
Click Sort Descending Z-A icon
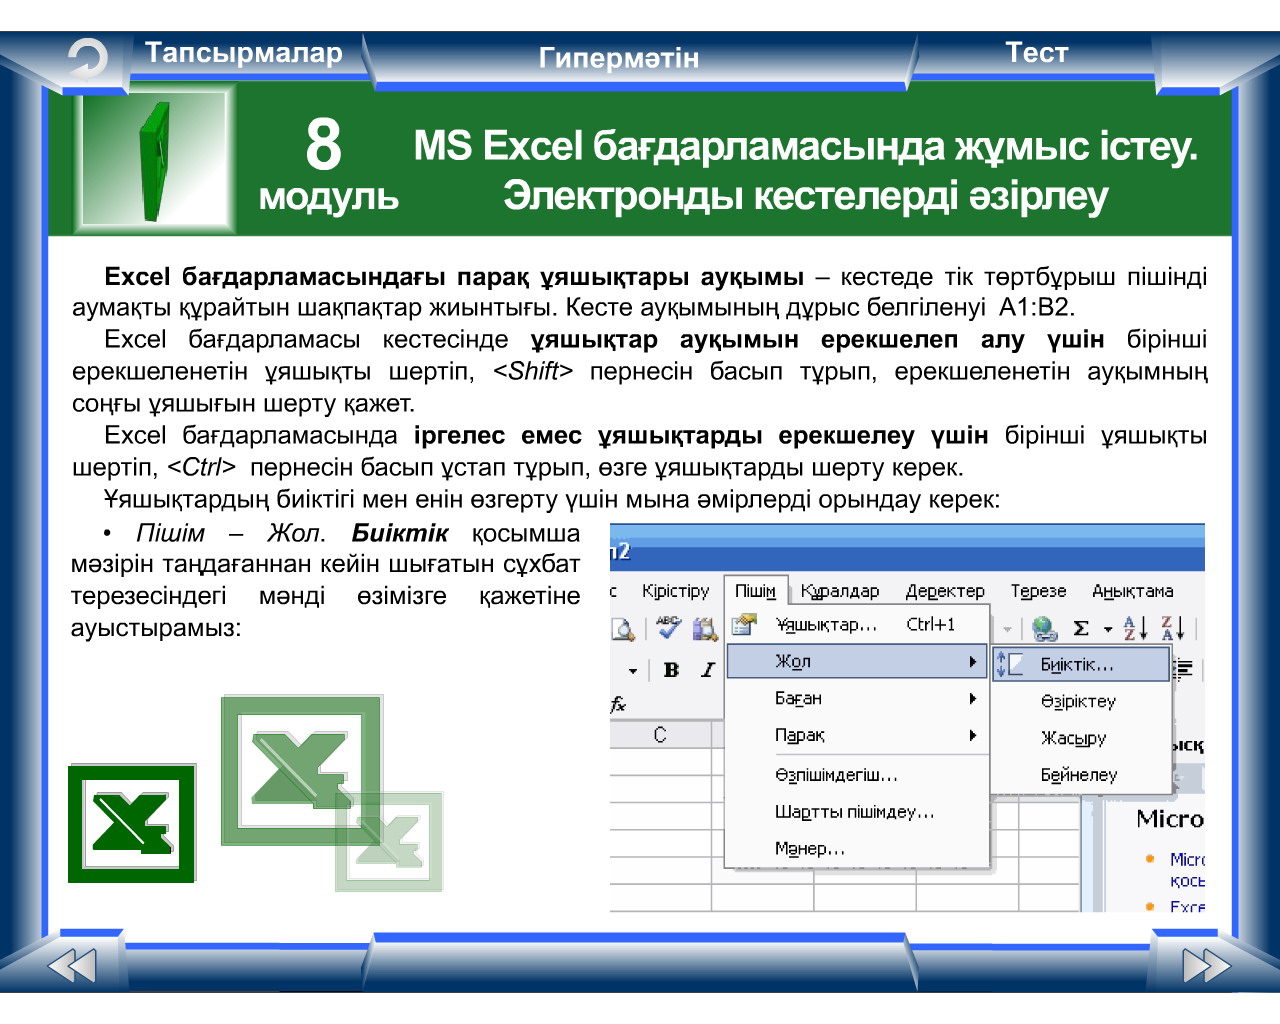coord(1172,628)
